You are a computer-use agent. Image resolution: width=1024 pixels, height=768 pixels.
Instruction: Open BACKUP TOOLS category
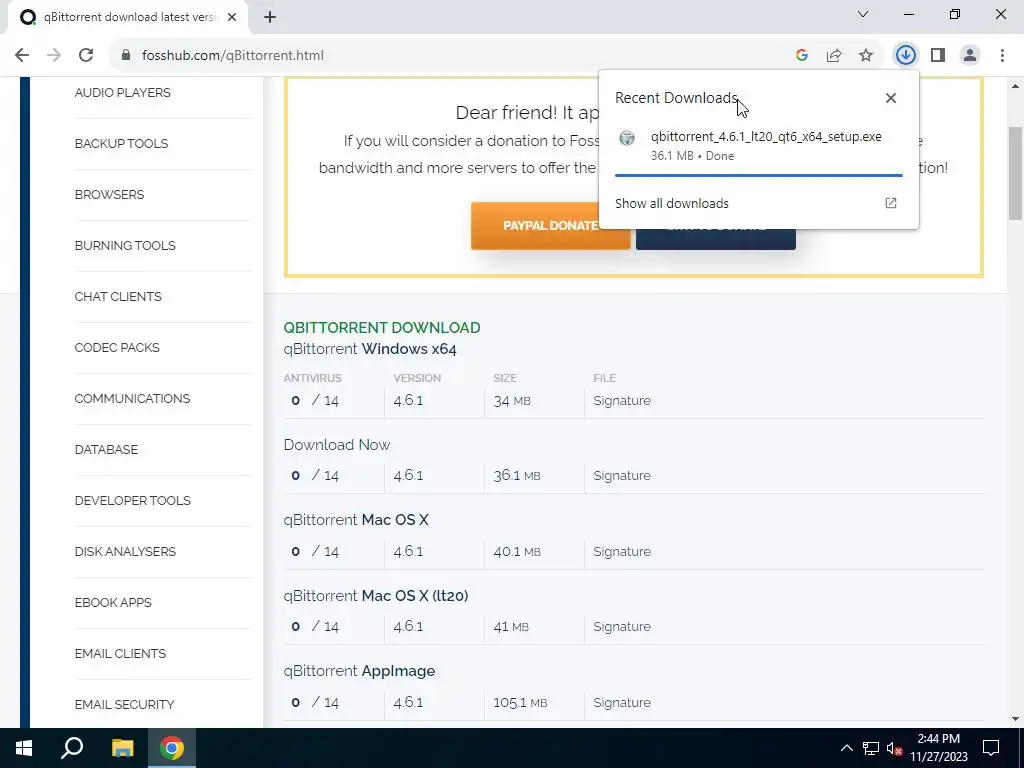coord(121,144)
